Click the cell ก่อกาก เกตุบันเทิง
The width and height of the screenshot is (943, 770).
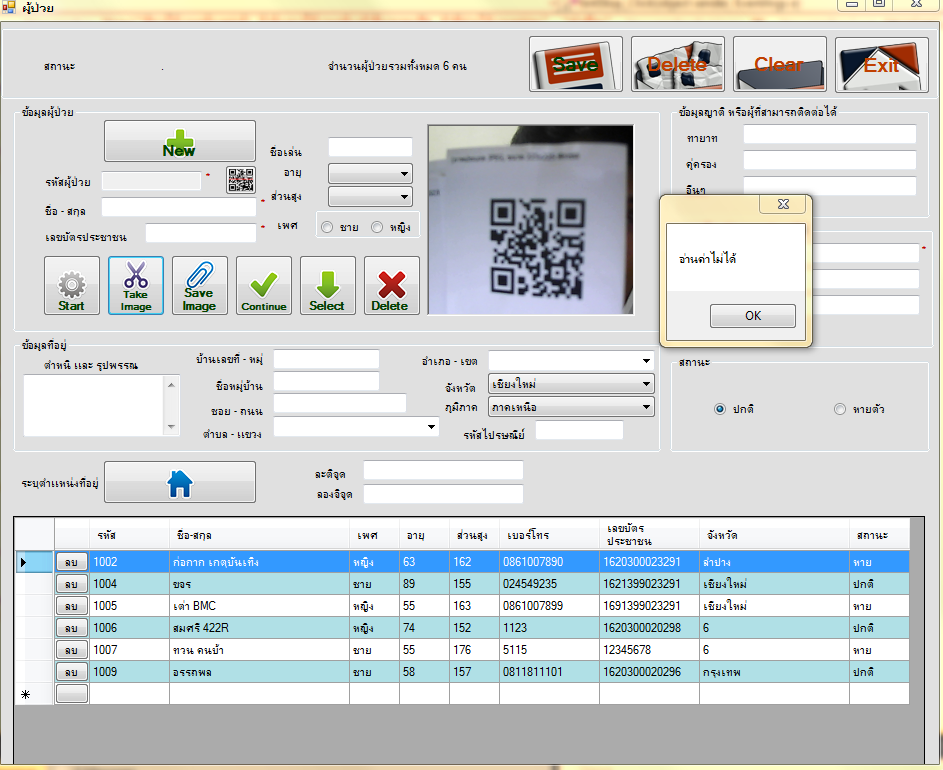pos(259,562)
